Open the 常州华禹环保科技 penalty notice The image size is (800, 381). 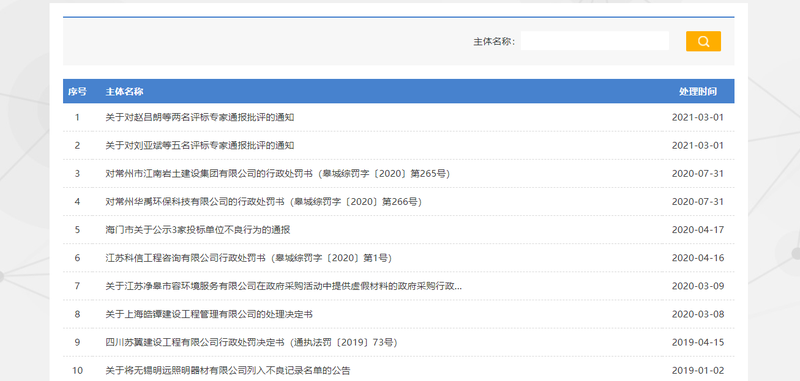264,201
